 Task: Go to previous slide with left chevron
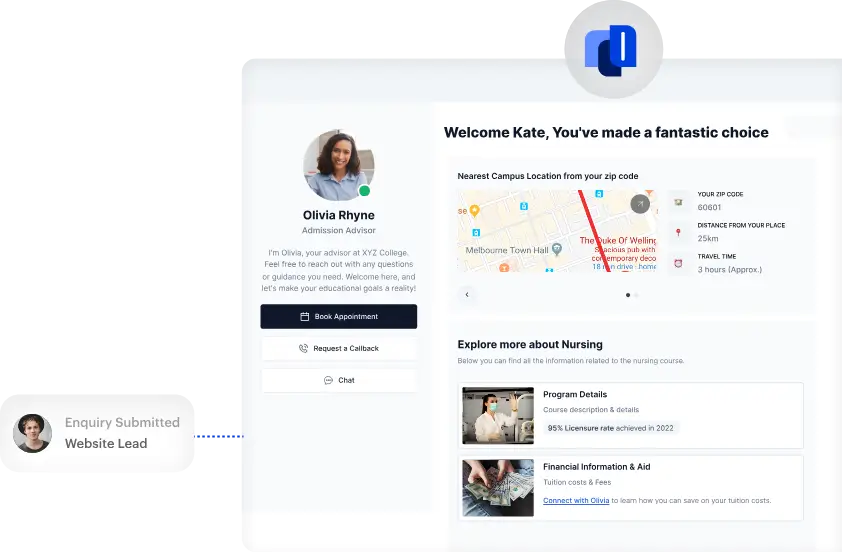pyautogui.click(x=467, y=295)
